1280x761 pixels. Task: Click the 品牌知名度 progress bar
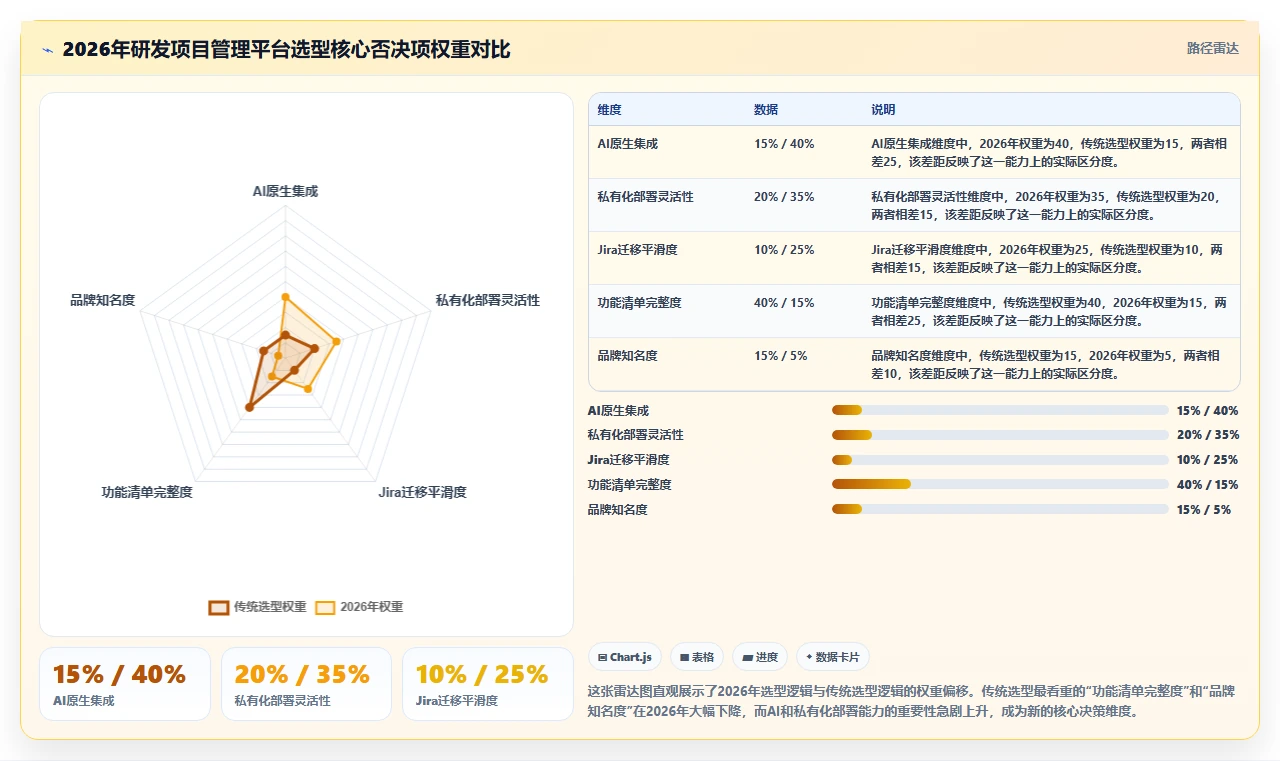1000,509
